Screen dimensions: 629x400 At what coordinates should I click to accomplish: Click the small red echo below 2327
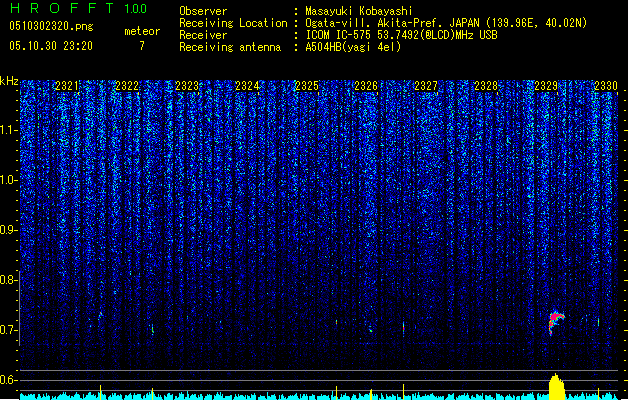[404, 327]
